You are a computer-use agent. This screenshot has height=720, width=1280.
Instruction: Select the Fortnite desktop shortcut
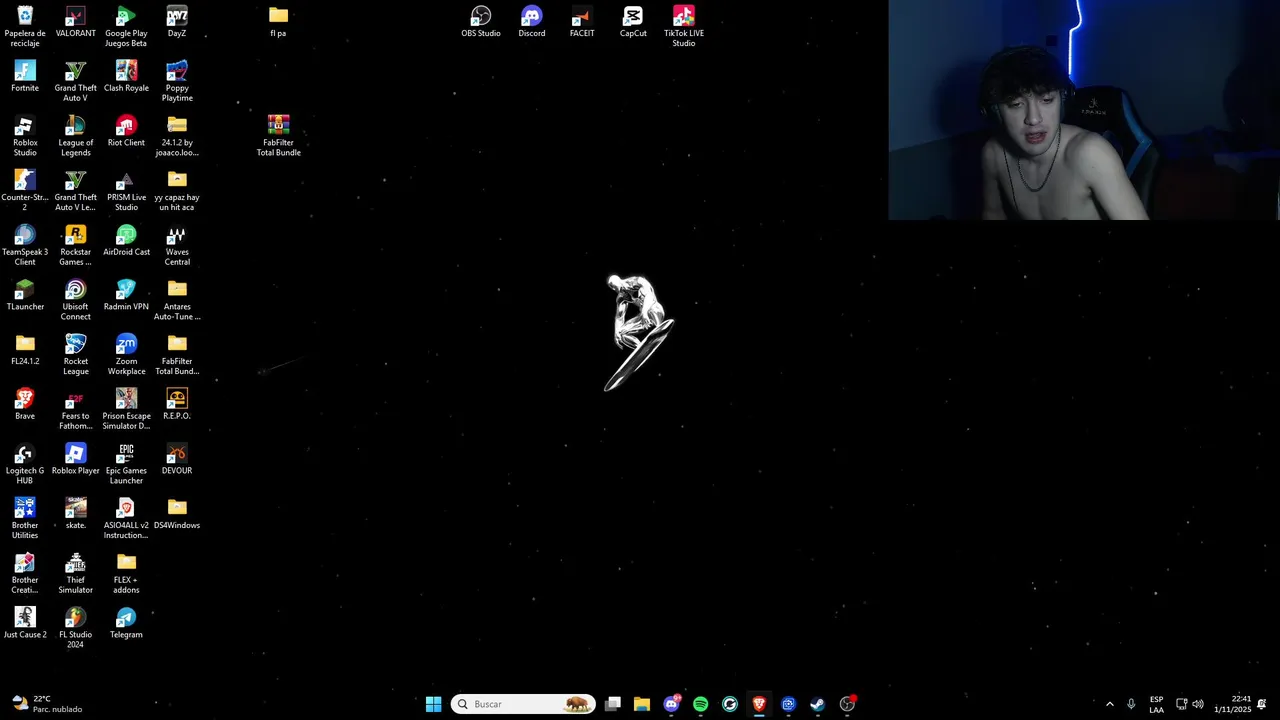pos(25,76)
